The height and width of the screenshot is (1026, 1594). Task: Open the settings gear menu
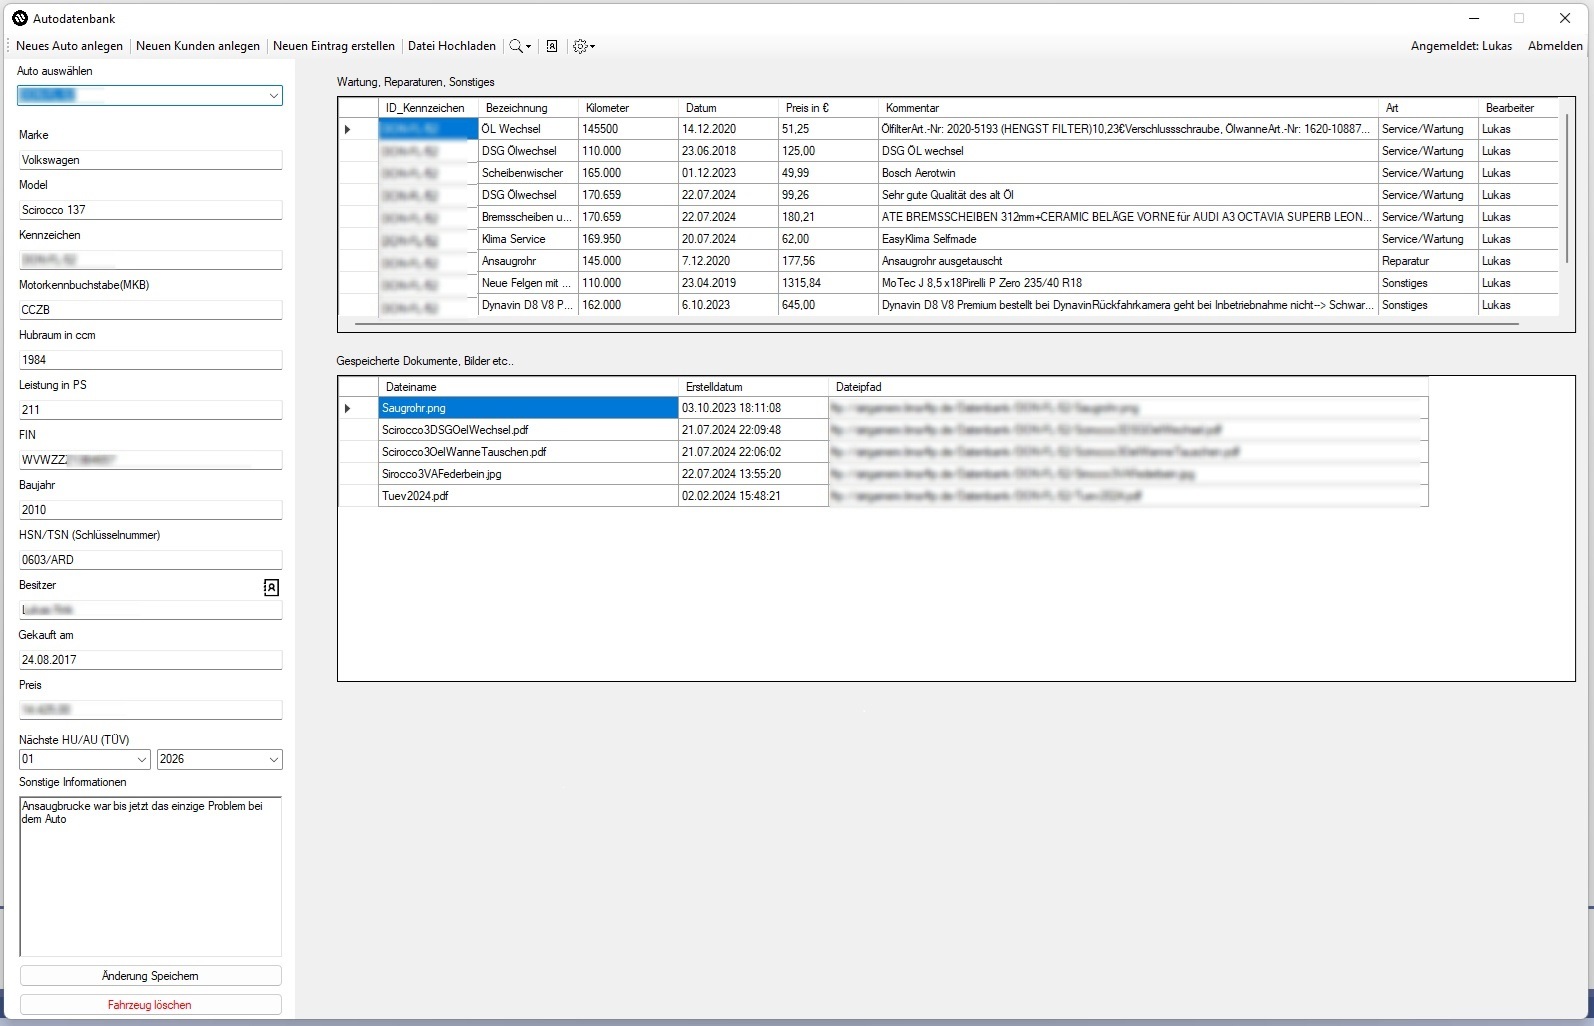(583, 46)
